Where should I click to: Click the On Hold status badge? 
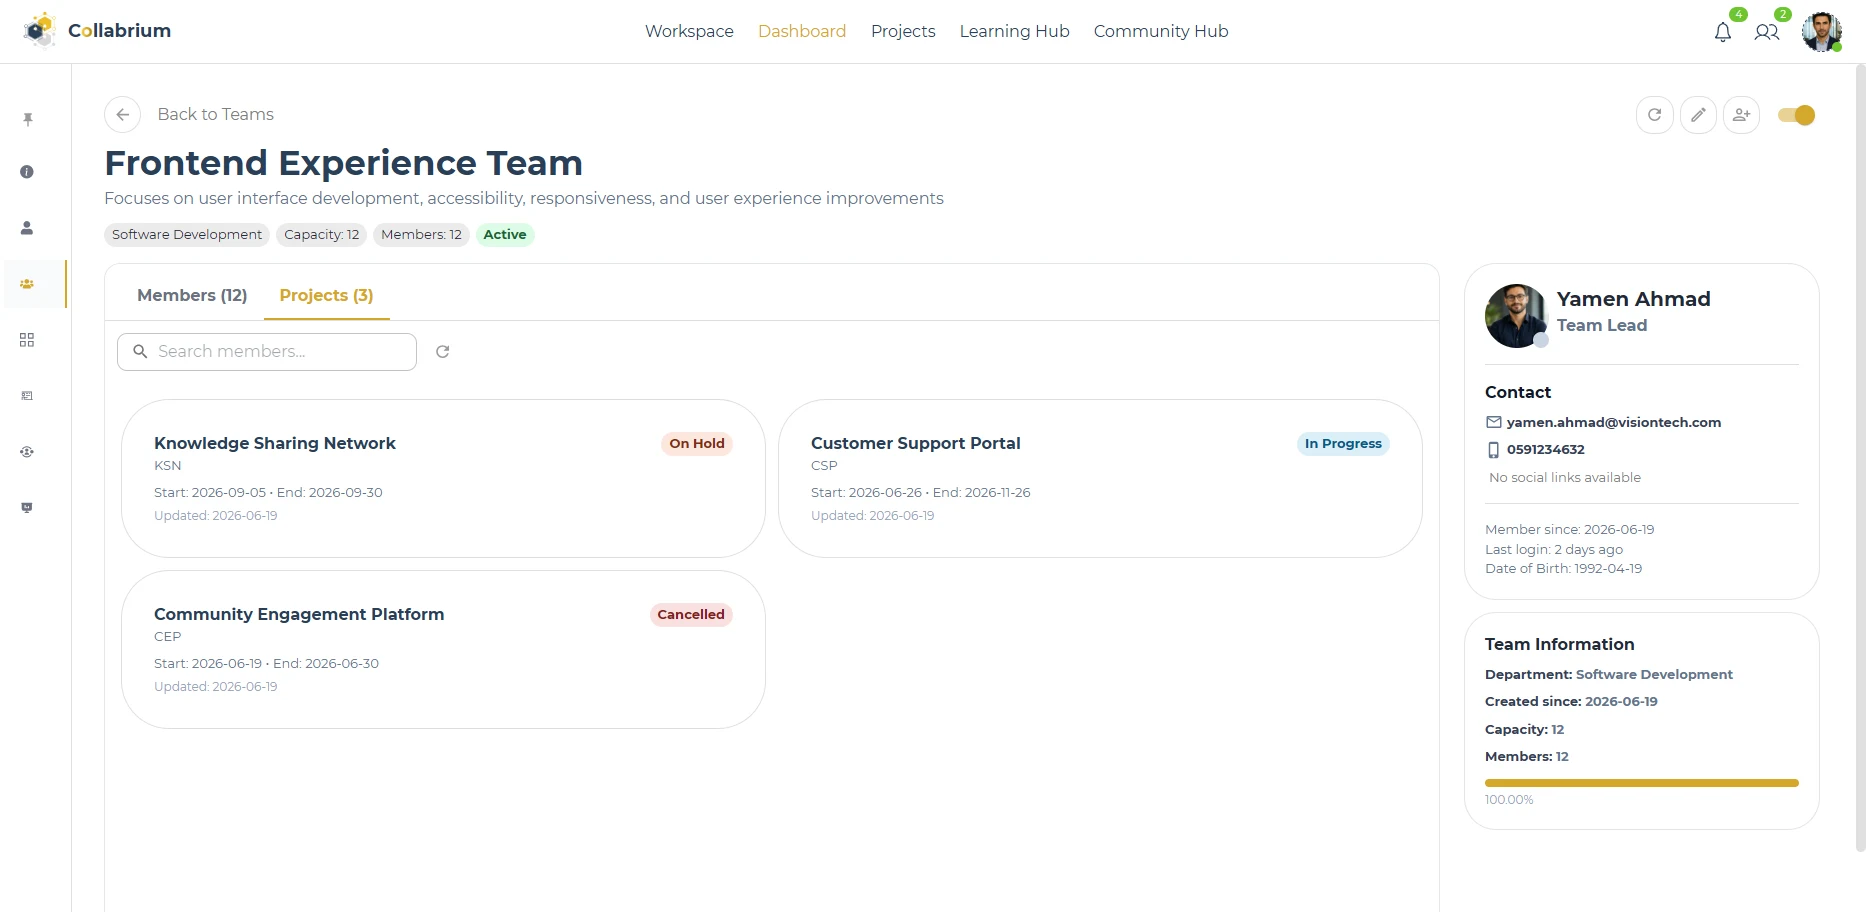[697, 444]
